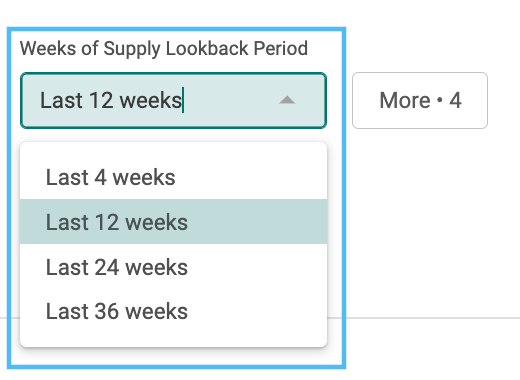Click the button showing bullet and number 4

point(420,100)
